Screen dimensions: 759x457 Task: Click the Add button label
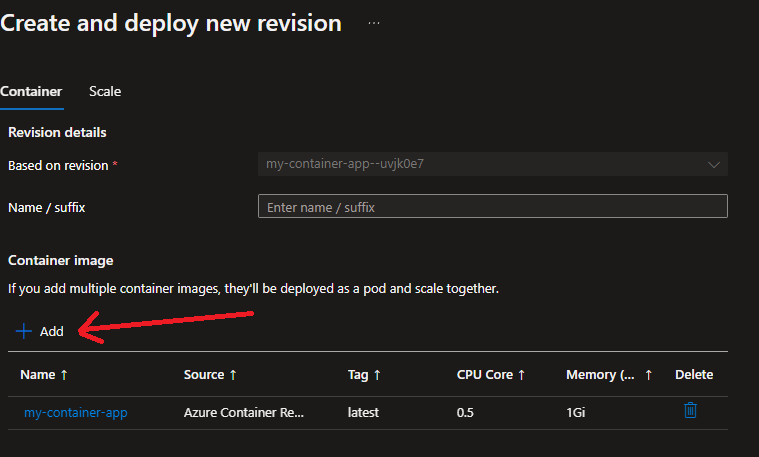(x=52, y=331)
